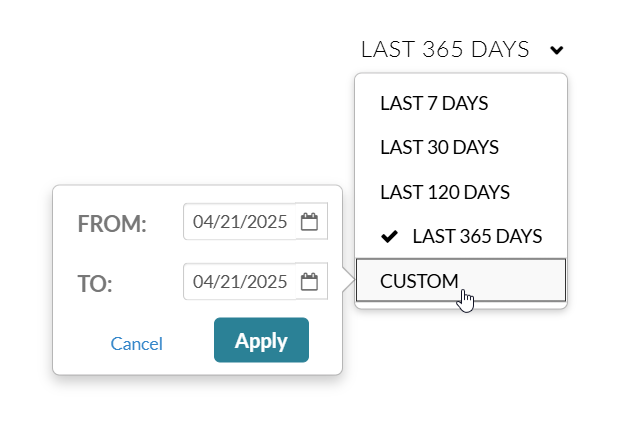Click the TO date input field
This screenshot has height=422, width=637.
(x=240, y=282)
